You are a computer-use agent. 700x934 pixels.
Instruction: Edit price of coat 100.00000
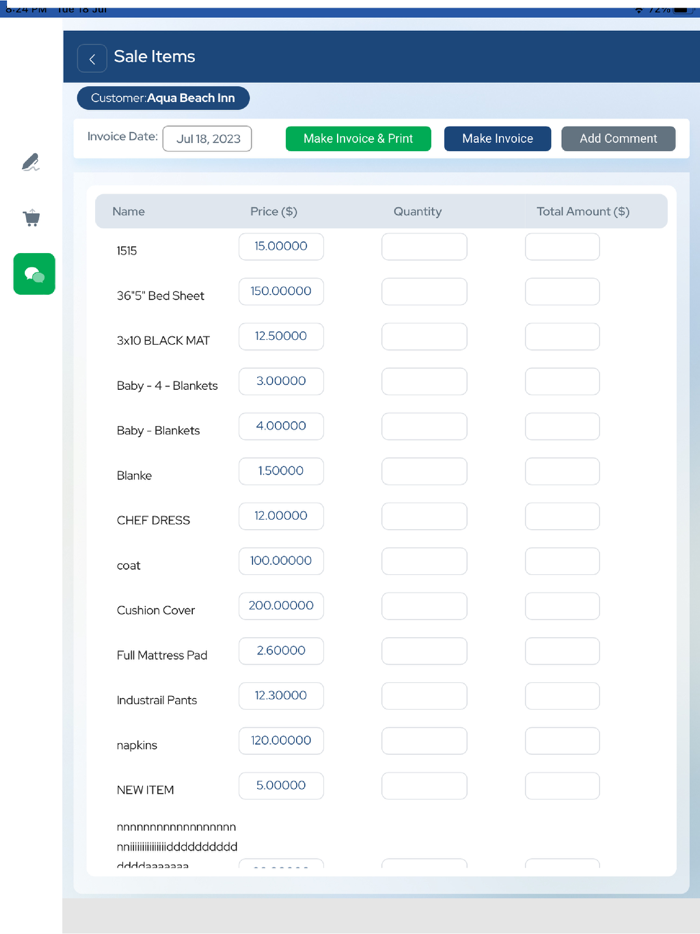point(281,561)
